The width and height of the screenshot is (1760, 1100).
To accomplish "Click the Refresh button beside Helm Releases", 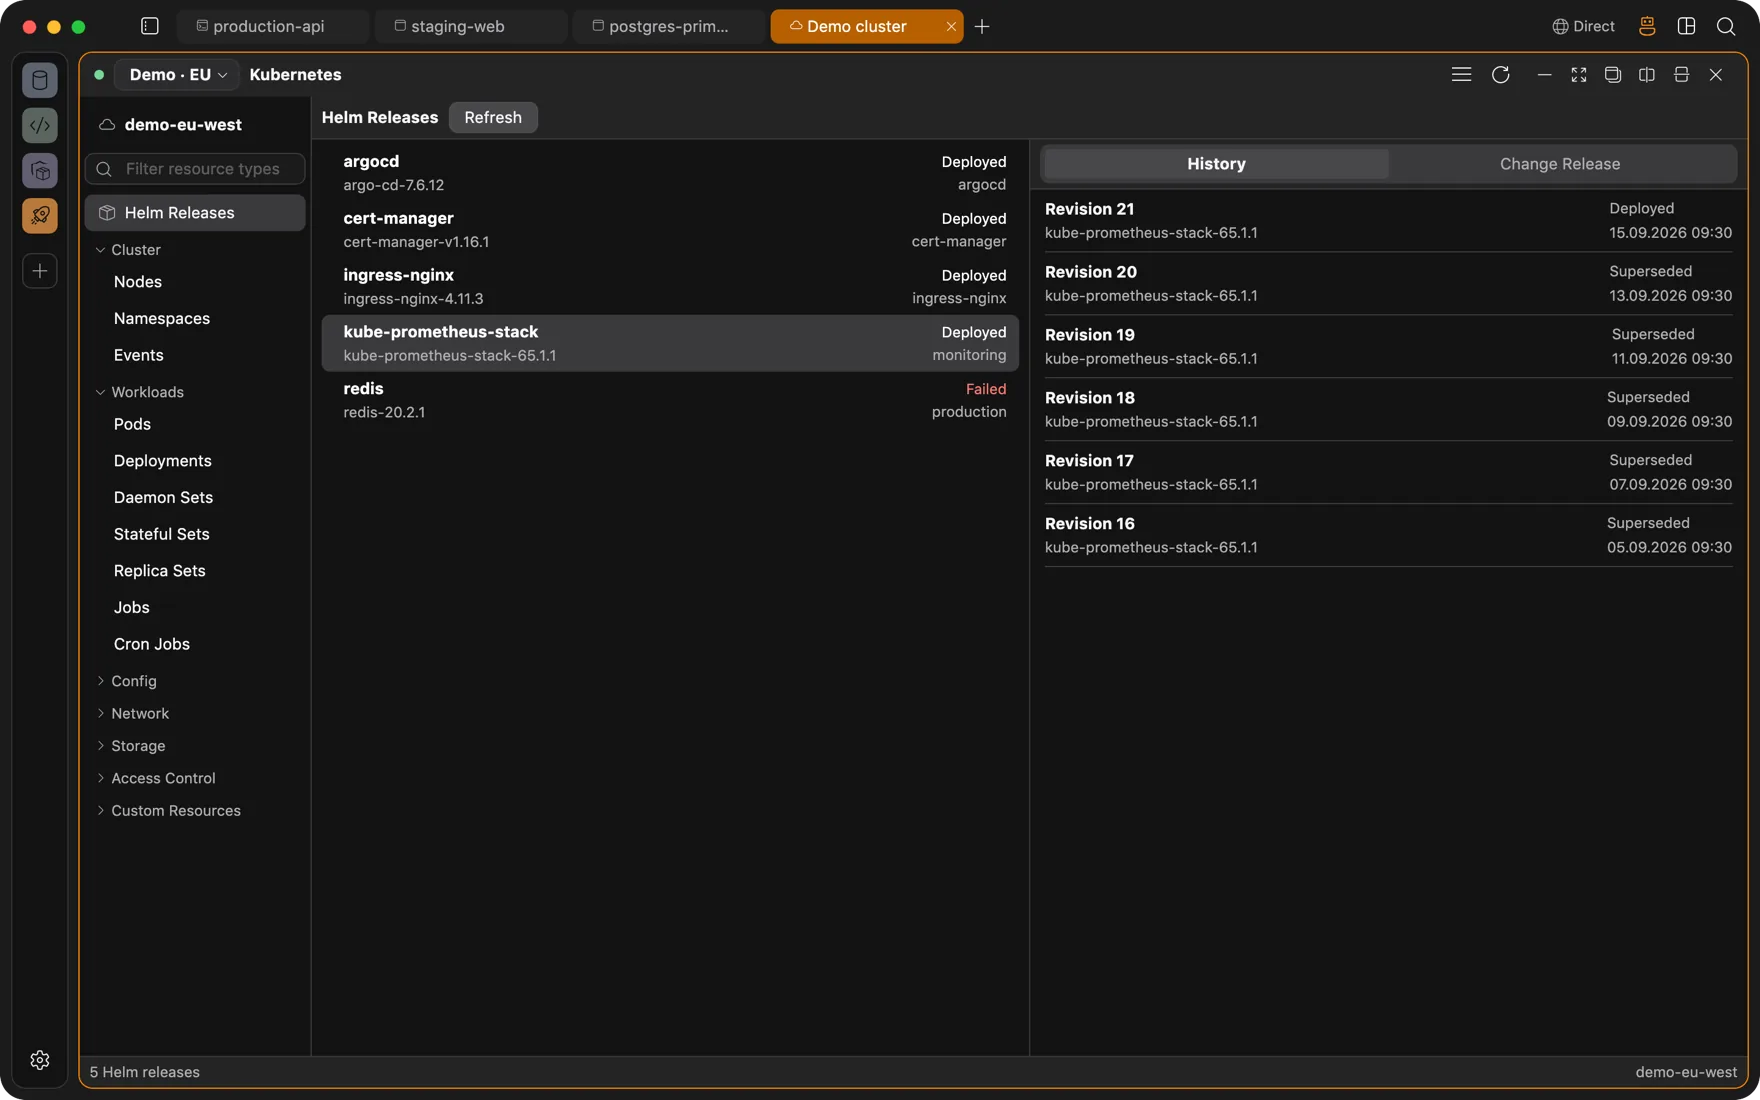I will click(493, 117).
